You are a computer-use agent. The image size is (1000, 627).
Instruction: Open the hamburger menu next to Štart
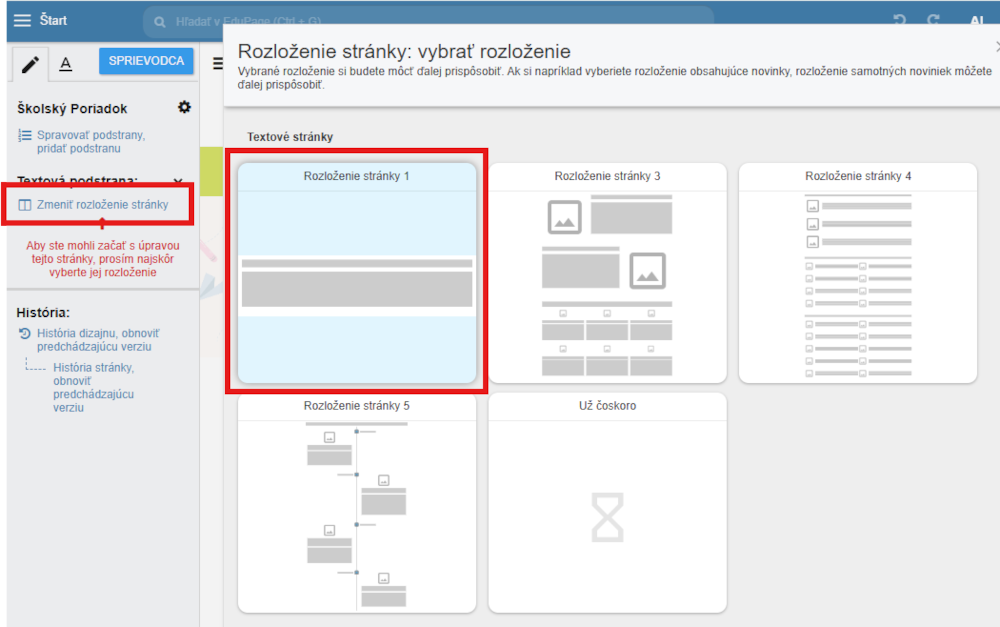click(22, 21)
